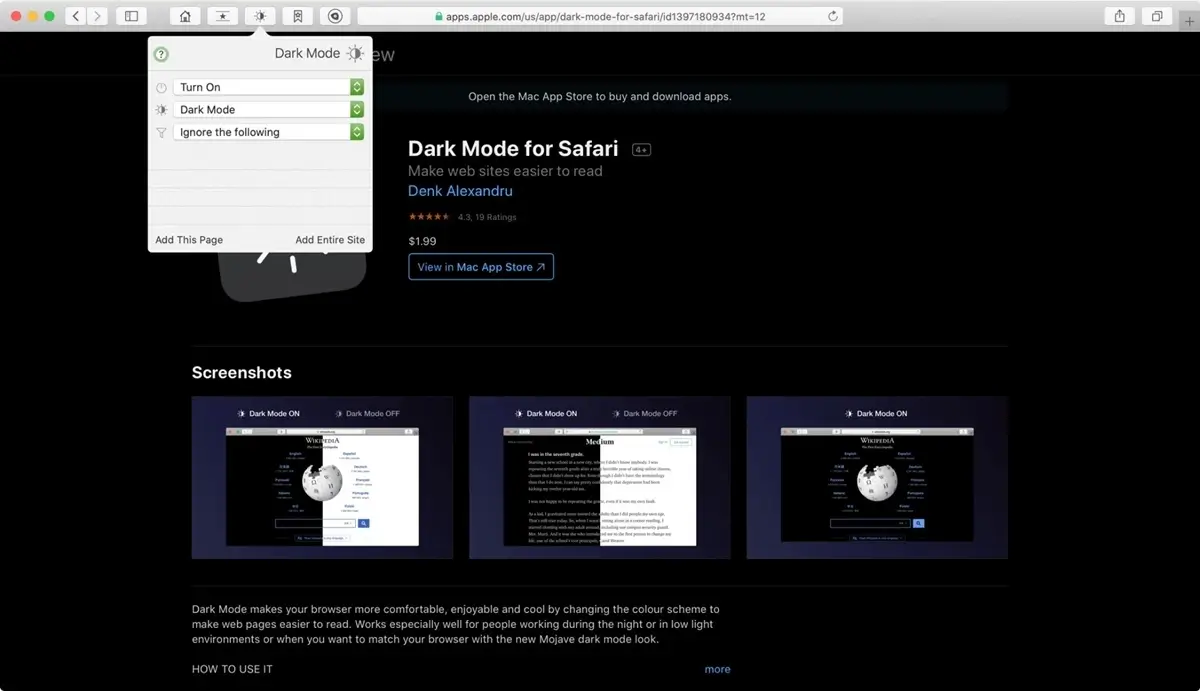Click the Screenshots section heading
1200x691 pixels.
(242, 372)
